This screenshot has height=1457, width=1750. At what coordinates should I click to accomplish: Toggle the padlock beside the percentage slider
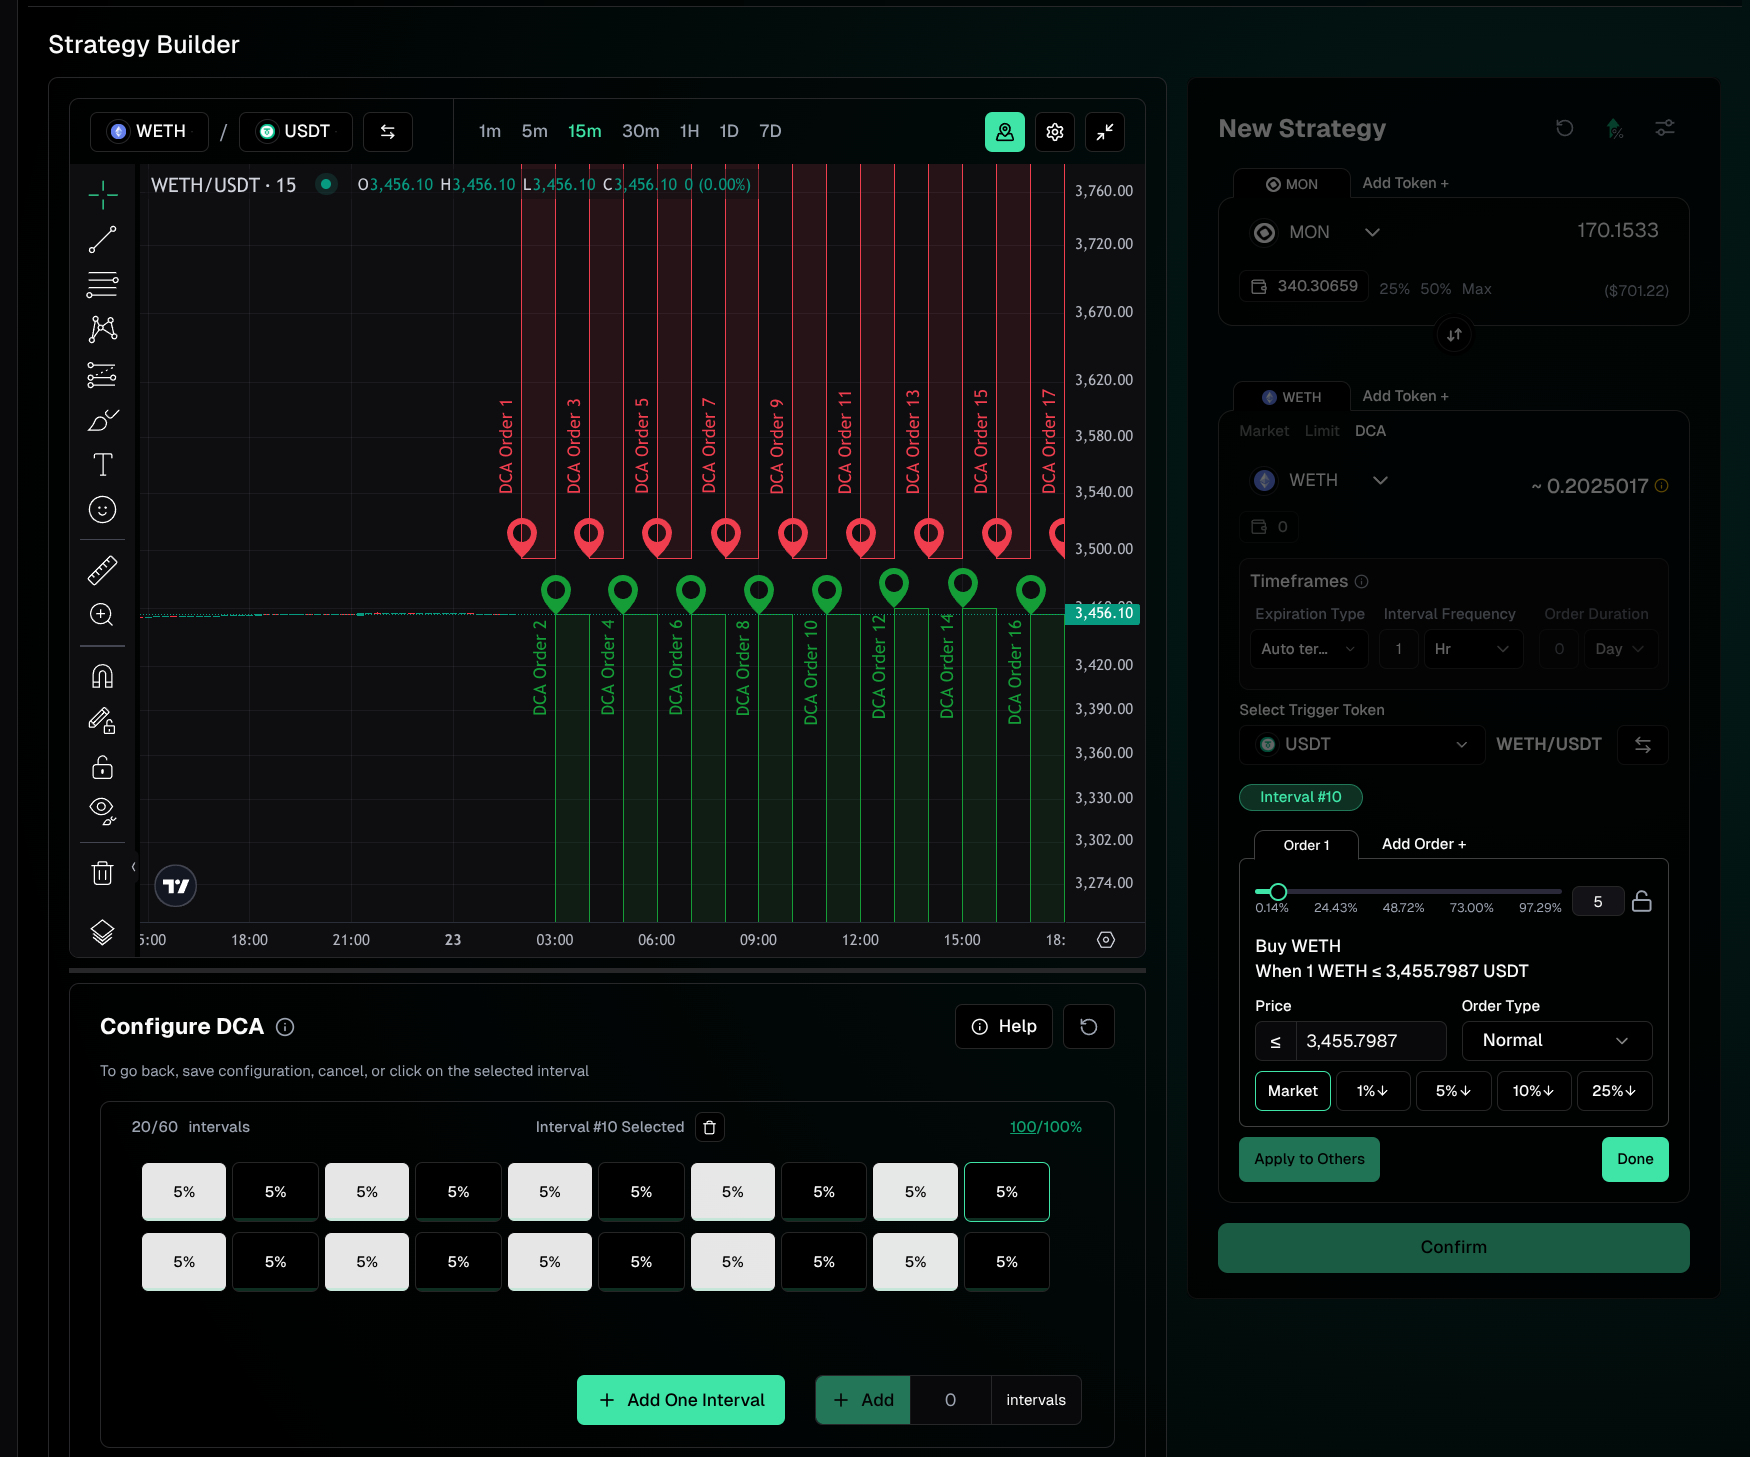click(x=1641, y=901)
